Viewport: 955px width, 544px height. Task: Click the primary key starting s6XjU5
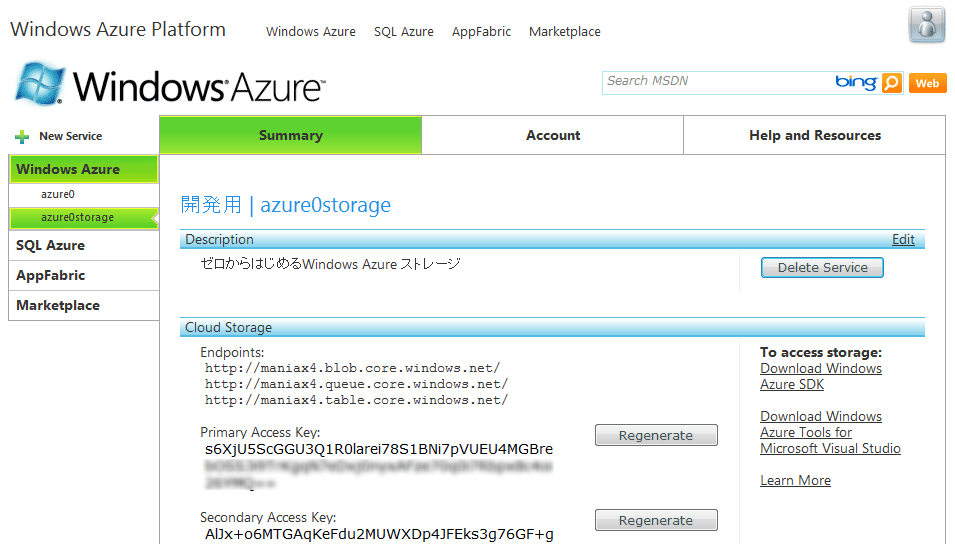[379, 449]
